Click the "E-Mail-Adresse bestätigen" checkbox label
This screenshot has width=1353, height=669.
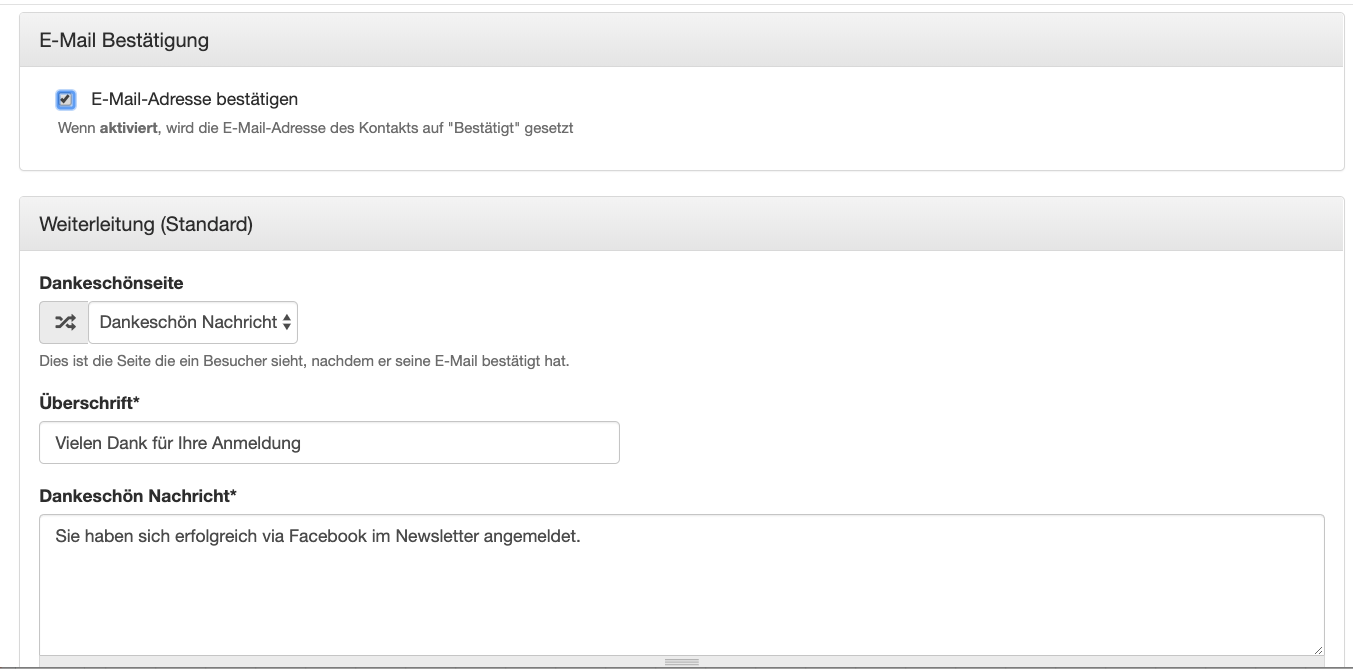tap(194, 99)
